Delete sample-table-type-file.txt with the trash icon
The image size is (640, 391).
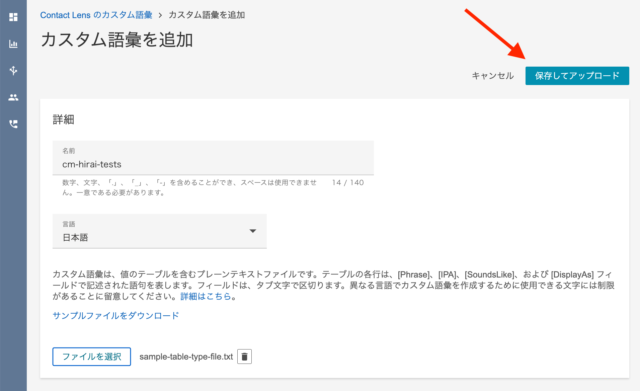(x=244, y=357)
